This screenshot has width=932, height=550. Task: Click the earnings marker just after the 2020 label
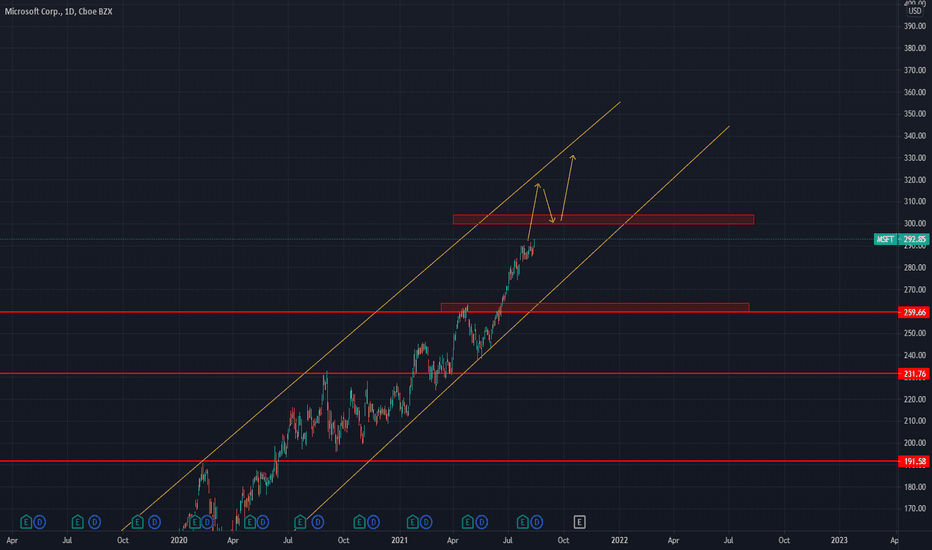coord(194,522)
